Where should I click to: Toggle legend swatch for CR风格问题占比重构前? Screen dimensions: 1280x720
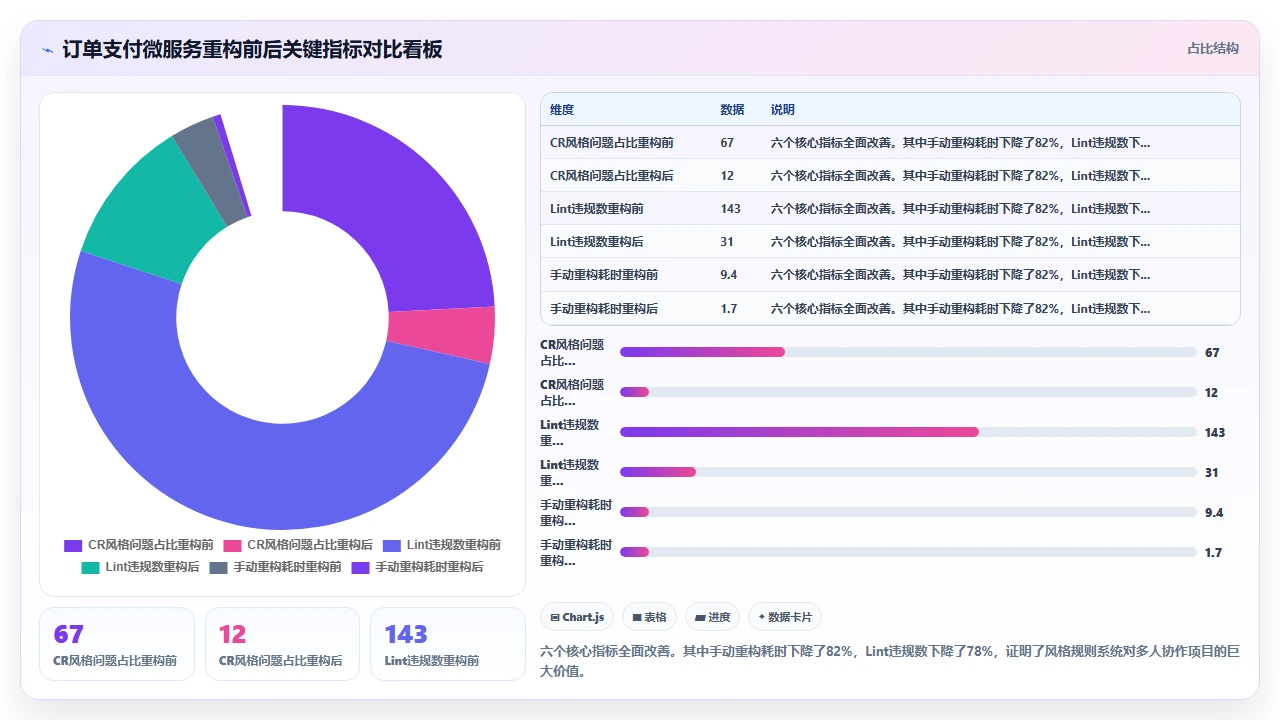pos(73,545)
